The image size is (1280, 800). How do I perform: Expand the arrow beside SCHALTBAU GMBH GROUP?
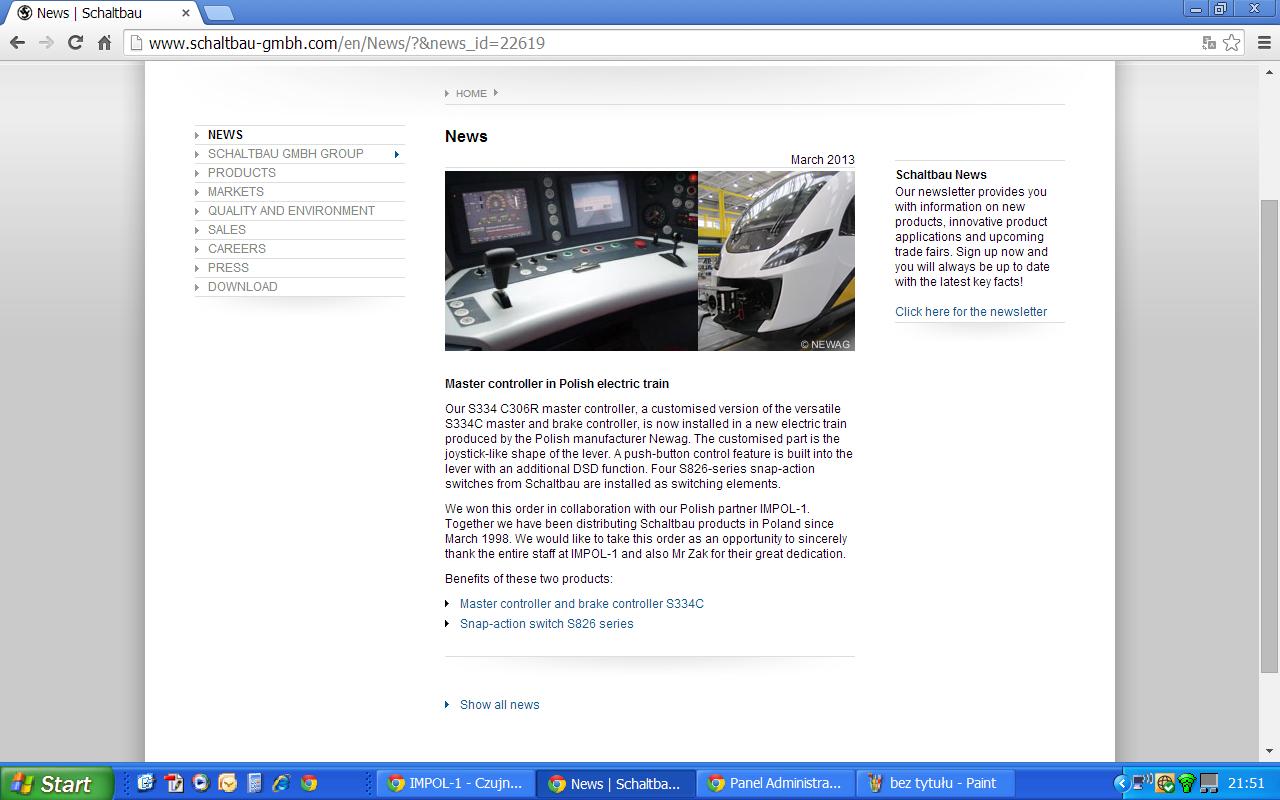click(x=397, y=154)
